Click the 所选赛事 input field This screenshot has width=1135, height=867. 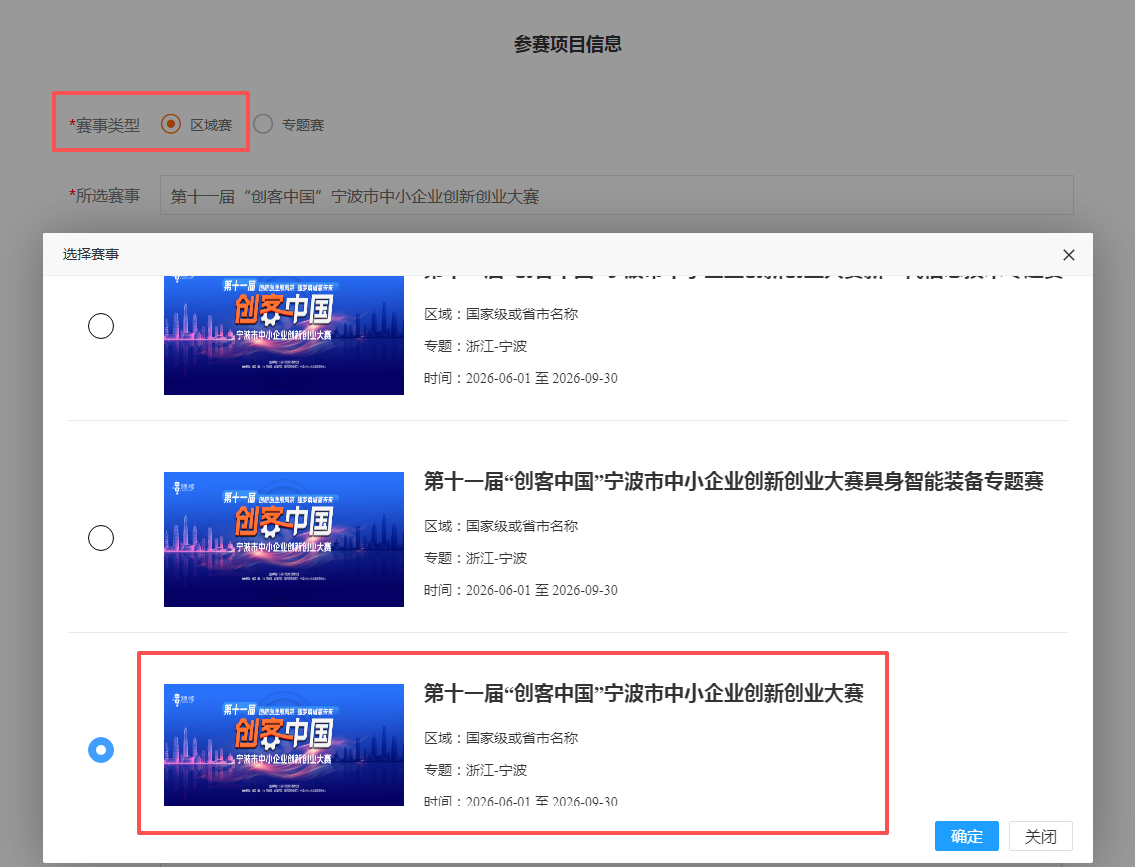[x=616, y=195]
